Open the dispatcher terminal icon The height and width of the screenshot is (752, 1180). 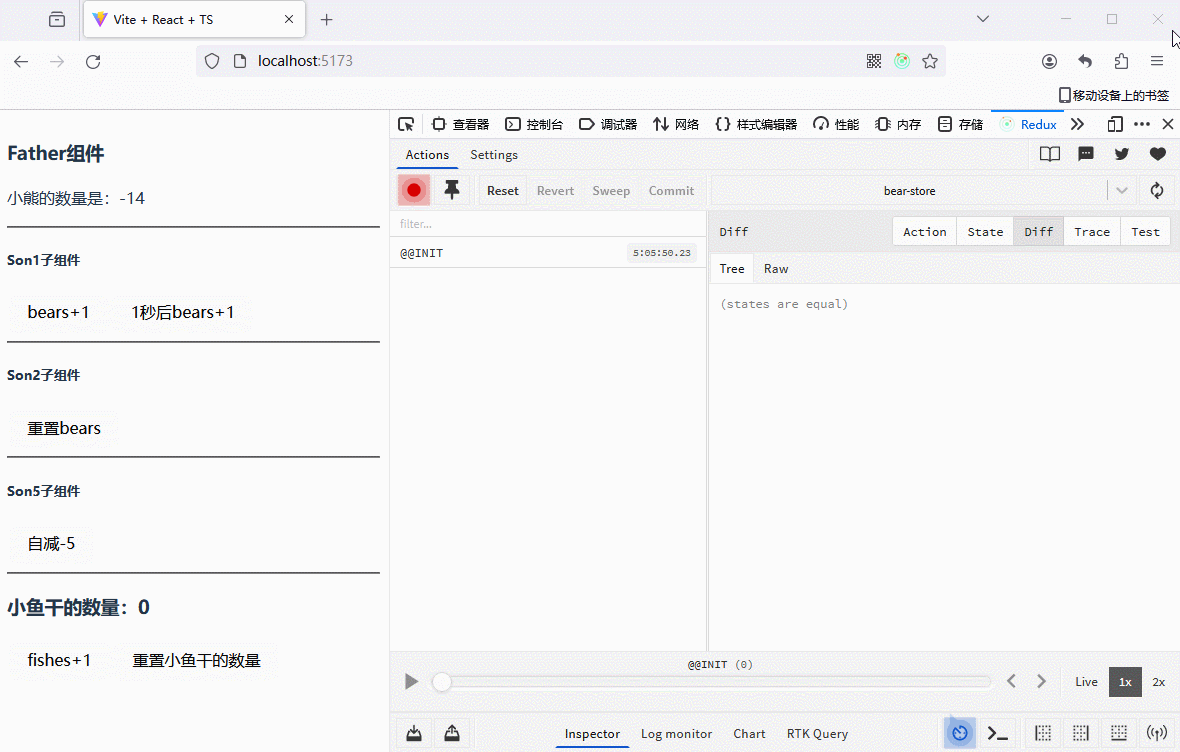click(997, 733)
